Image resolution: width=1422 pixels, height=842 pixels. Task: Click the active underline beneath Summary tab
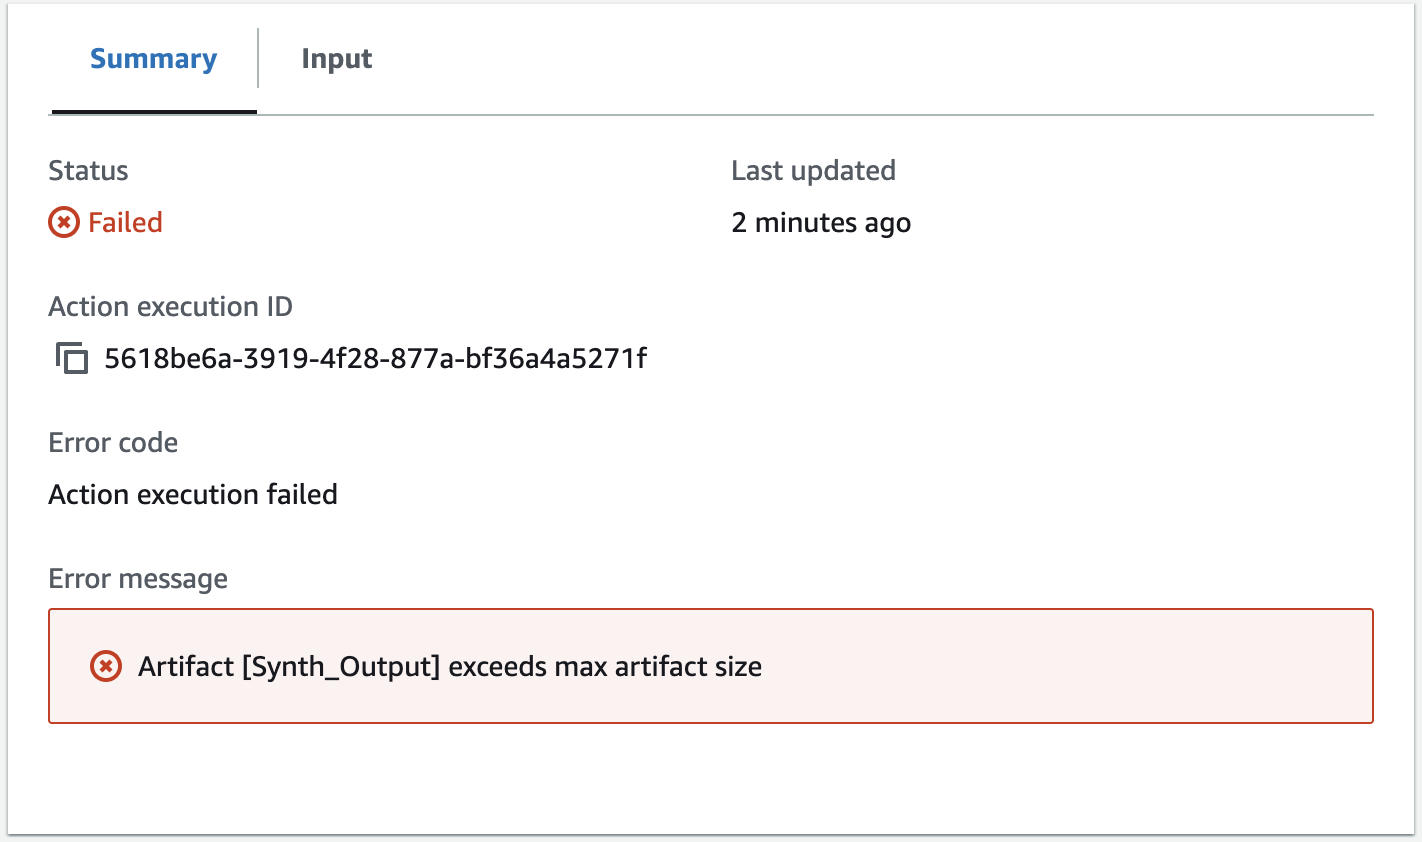(x=154, y=112)
